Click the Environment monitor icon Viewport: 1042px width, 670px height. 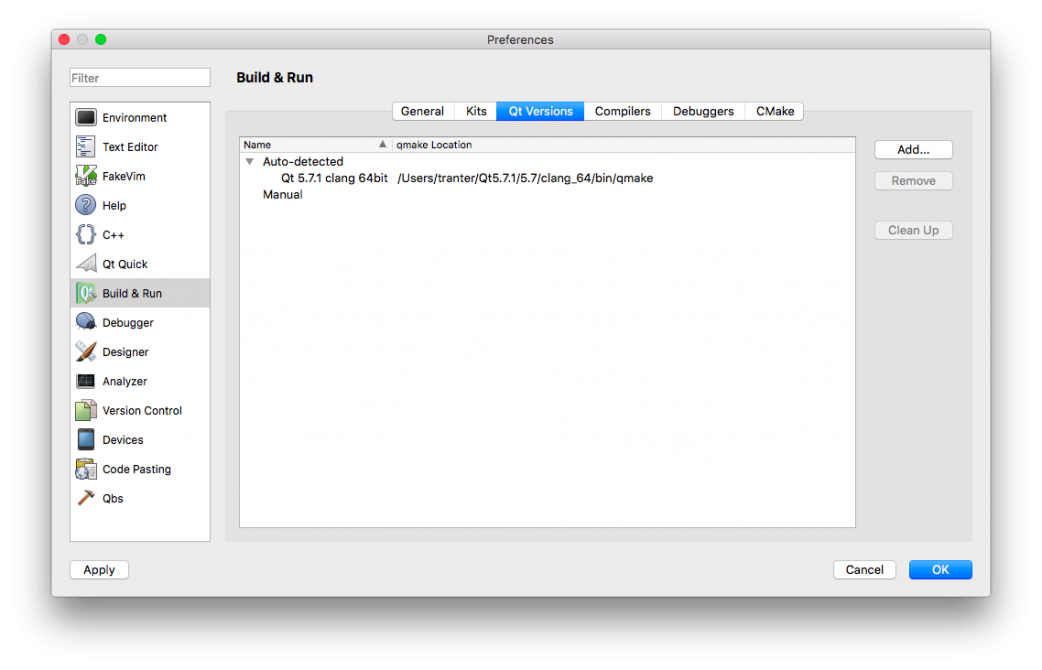[86, 118]
